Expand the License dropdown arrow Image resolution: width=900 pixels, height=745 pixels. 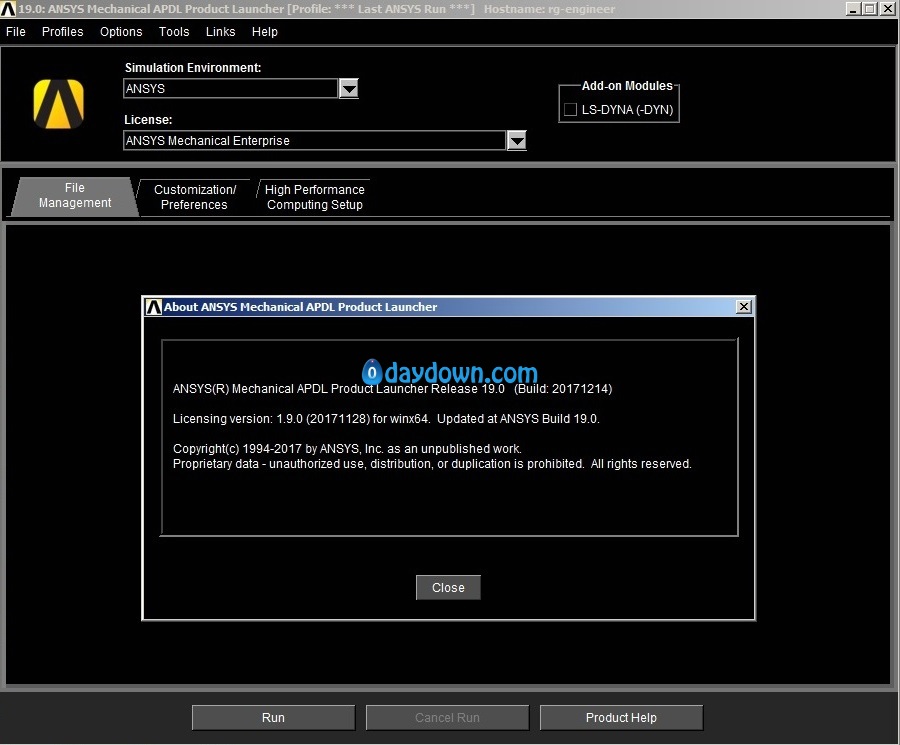click(x=517, y=141)
